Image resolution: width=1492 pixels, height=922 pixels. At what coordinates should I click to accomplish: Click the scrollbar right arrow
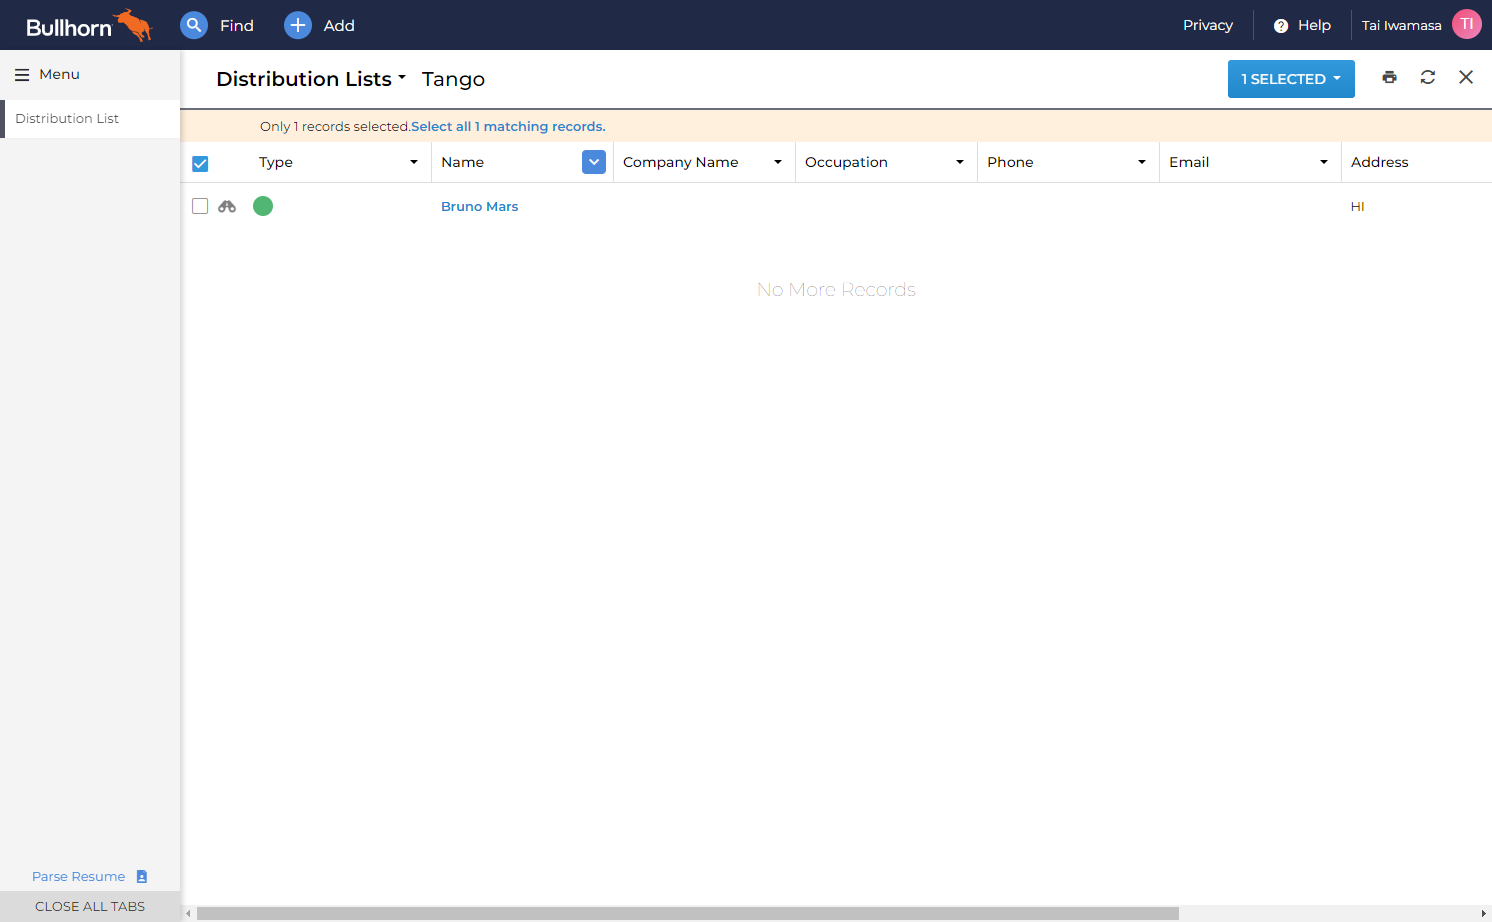coord(1484,914)
